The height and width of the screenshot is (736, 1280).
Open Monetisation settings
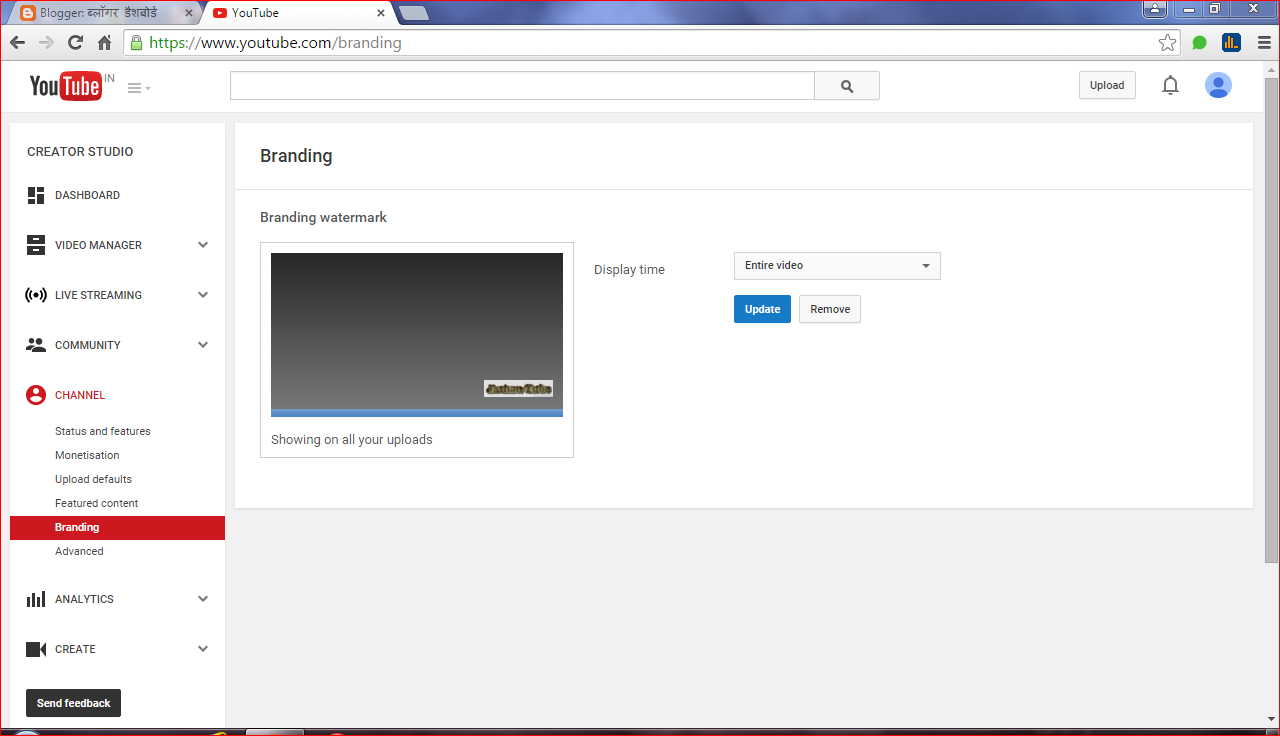tap(87, 455)
